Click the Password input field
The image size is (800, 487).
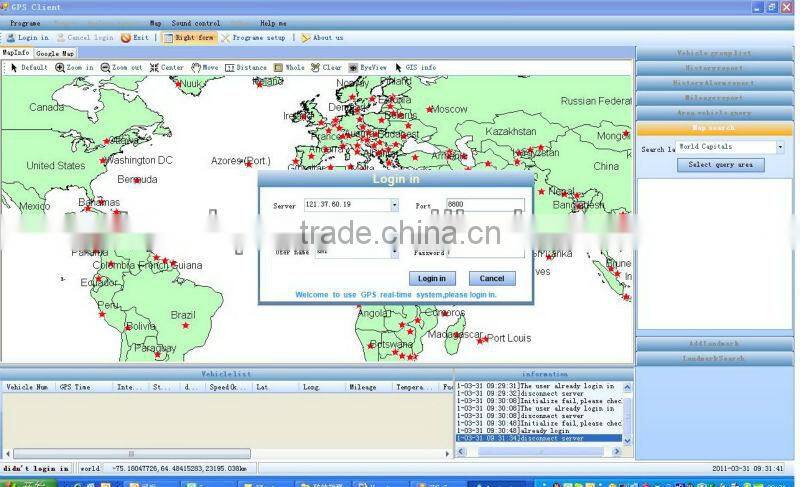coord(486,252)
